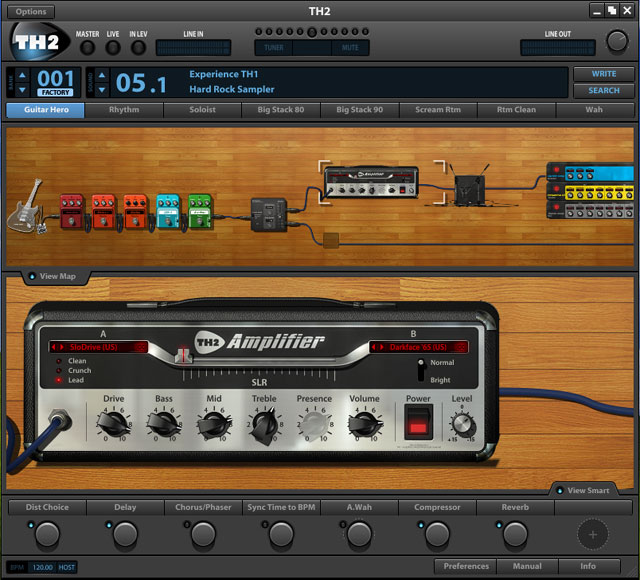This screenshot has width=640, height=580.
Task: Switch to the Soloist preset tab
Action: click(x=202, y=110)
